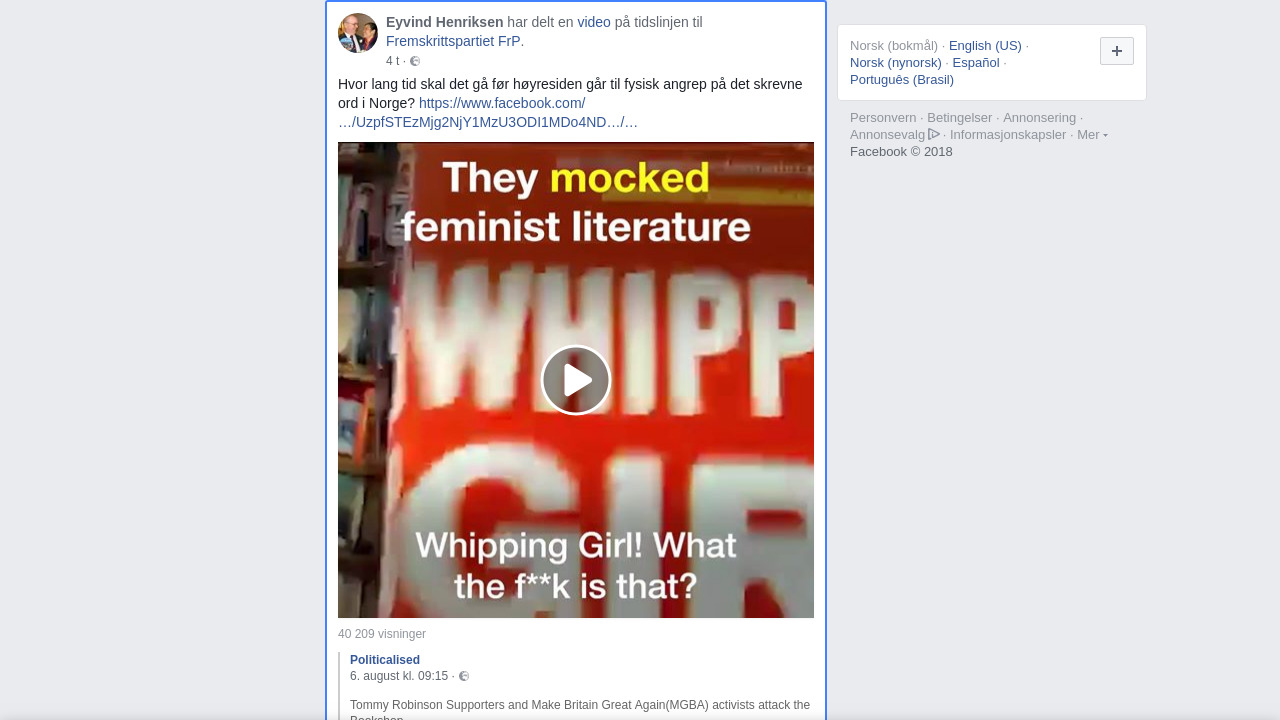Select the current Norsk (bokmål) language label

[x=894, y=45]
